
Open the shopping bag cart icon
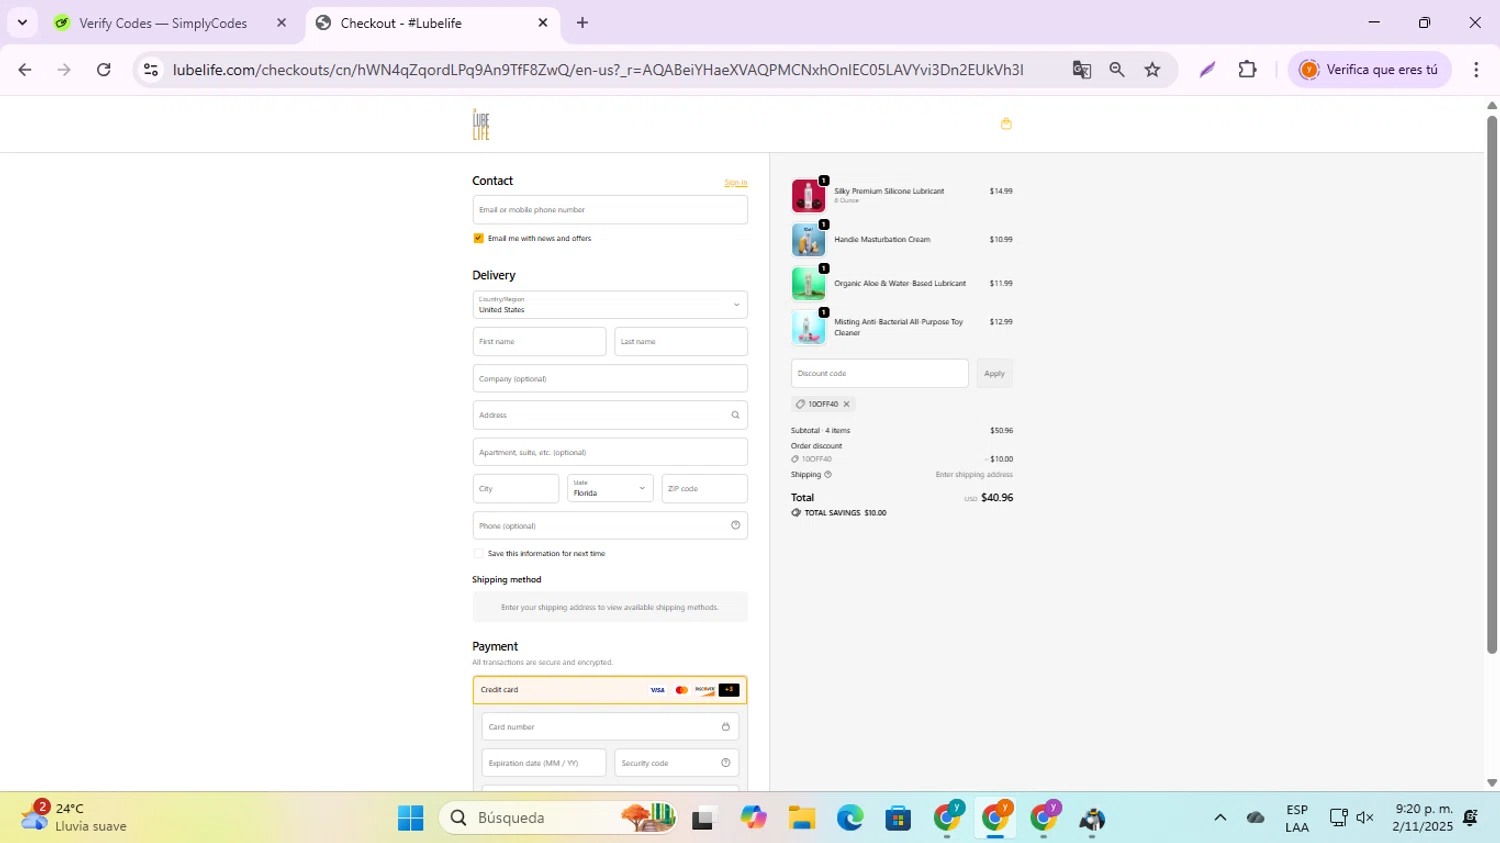coord(1006,124)
